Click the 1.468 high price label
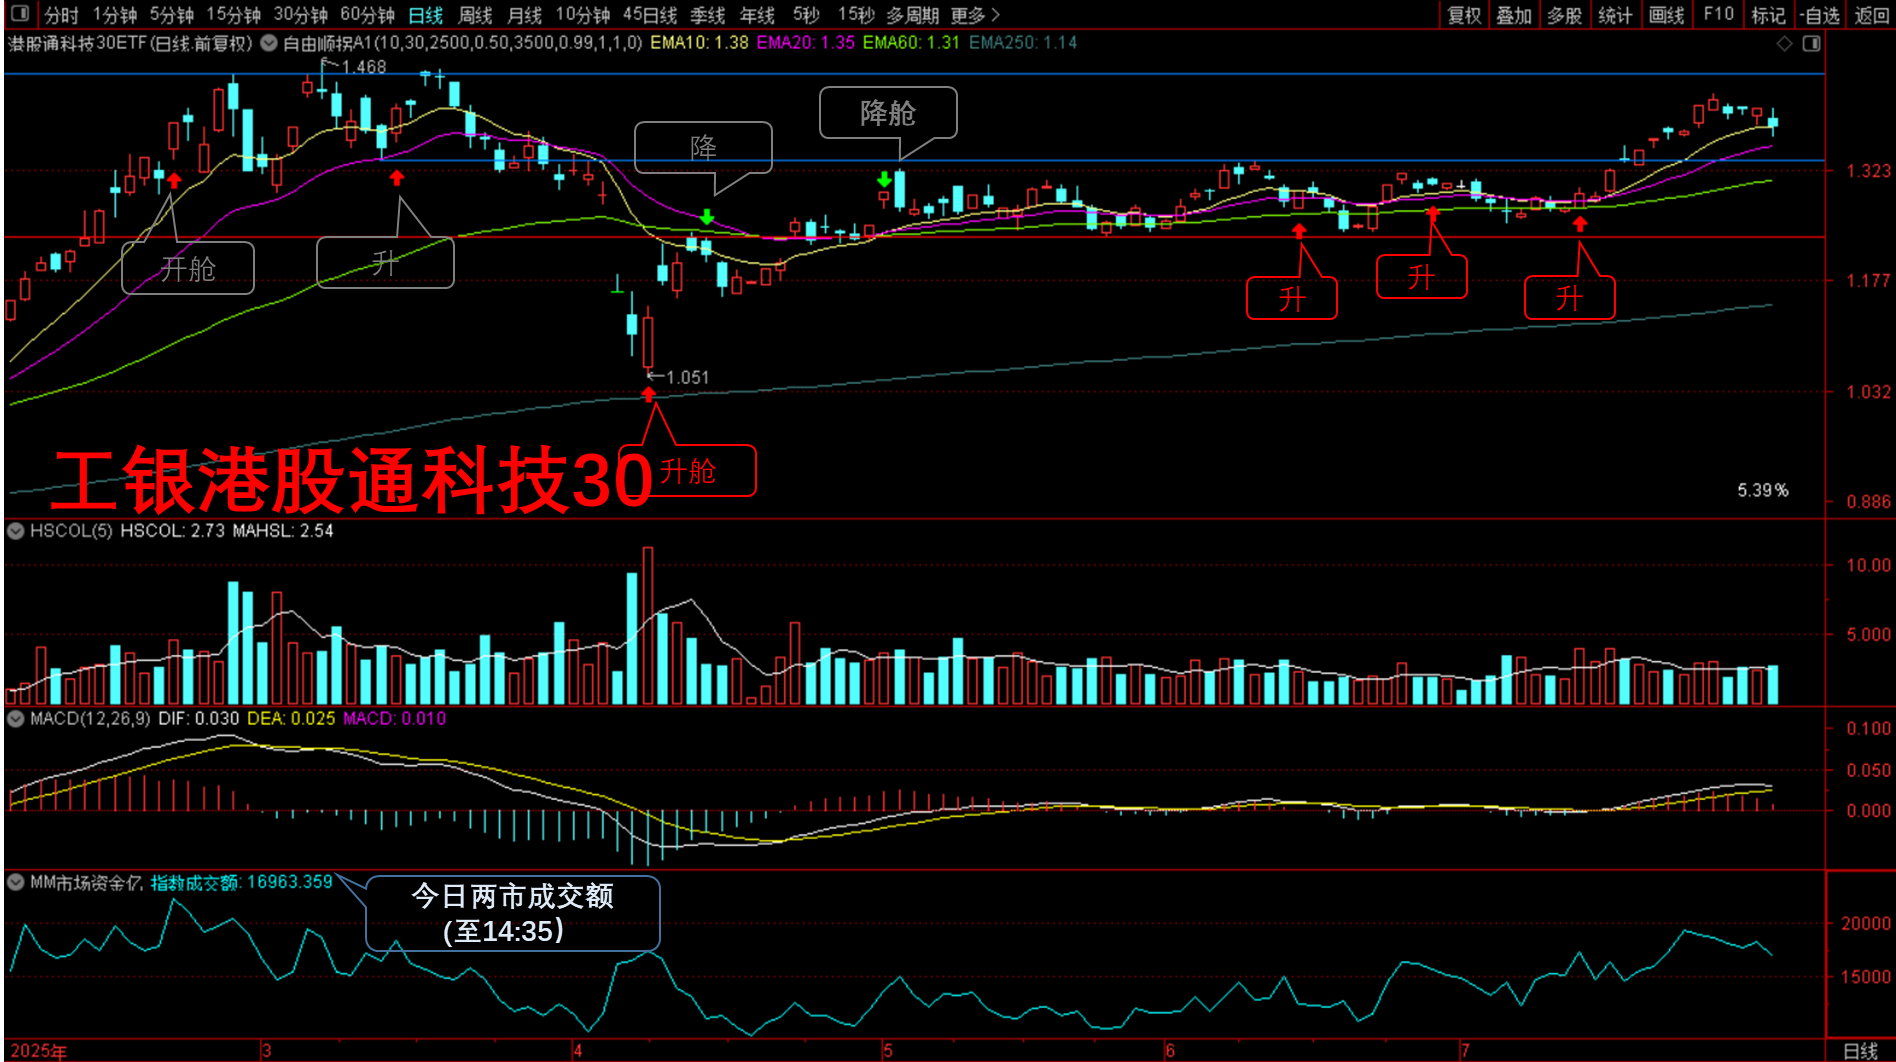Screen dimensions: 1896x1062 364,67
